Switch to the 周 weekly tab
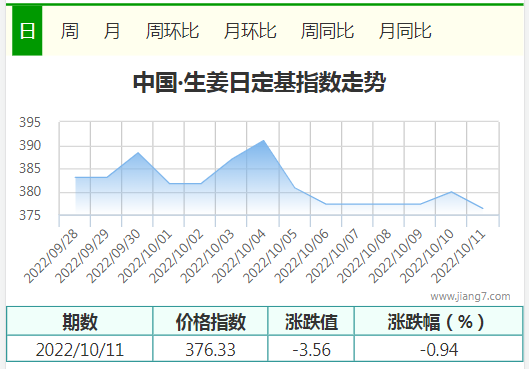 [70, 31]
